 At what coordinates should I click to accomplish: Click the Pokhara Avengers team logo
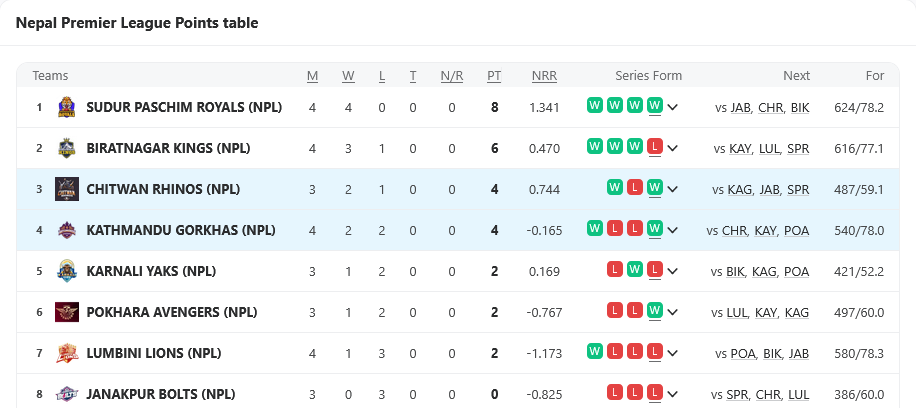67,312
